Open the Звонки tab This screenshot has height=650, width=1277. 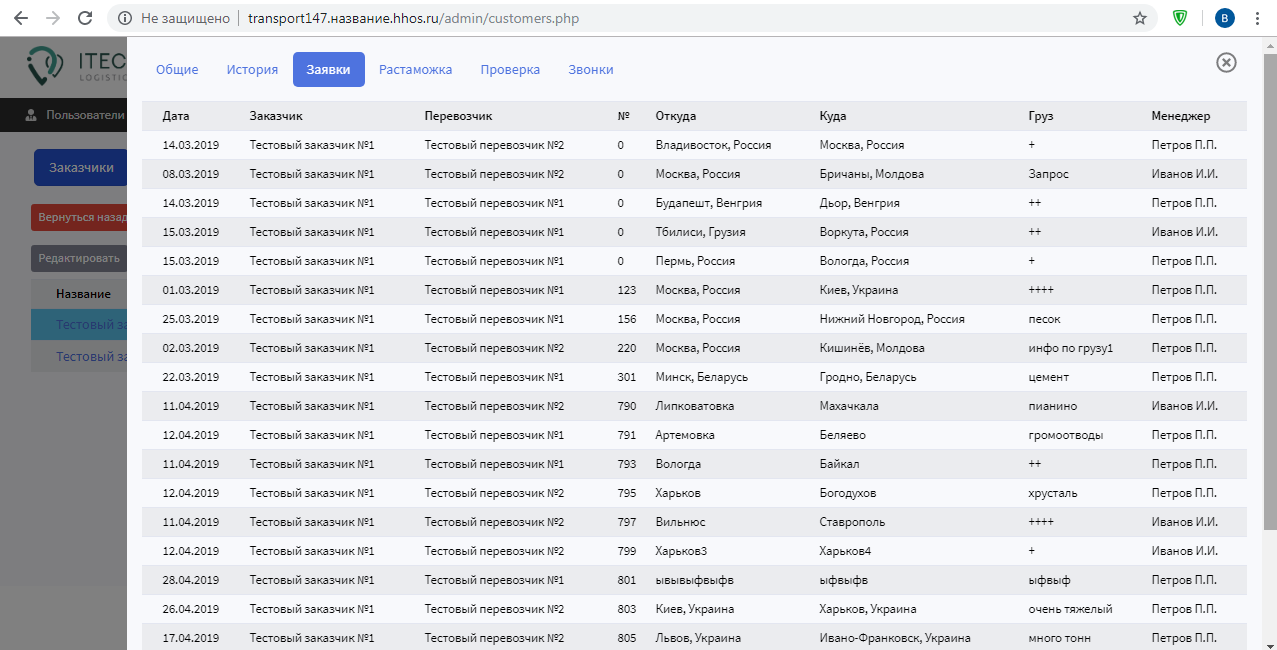coord(591,70)
